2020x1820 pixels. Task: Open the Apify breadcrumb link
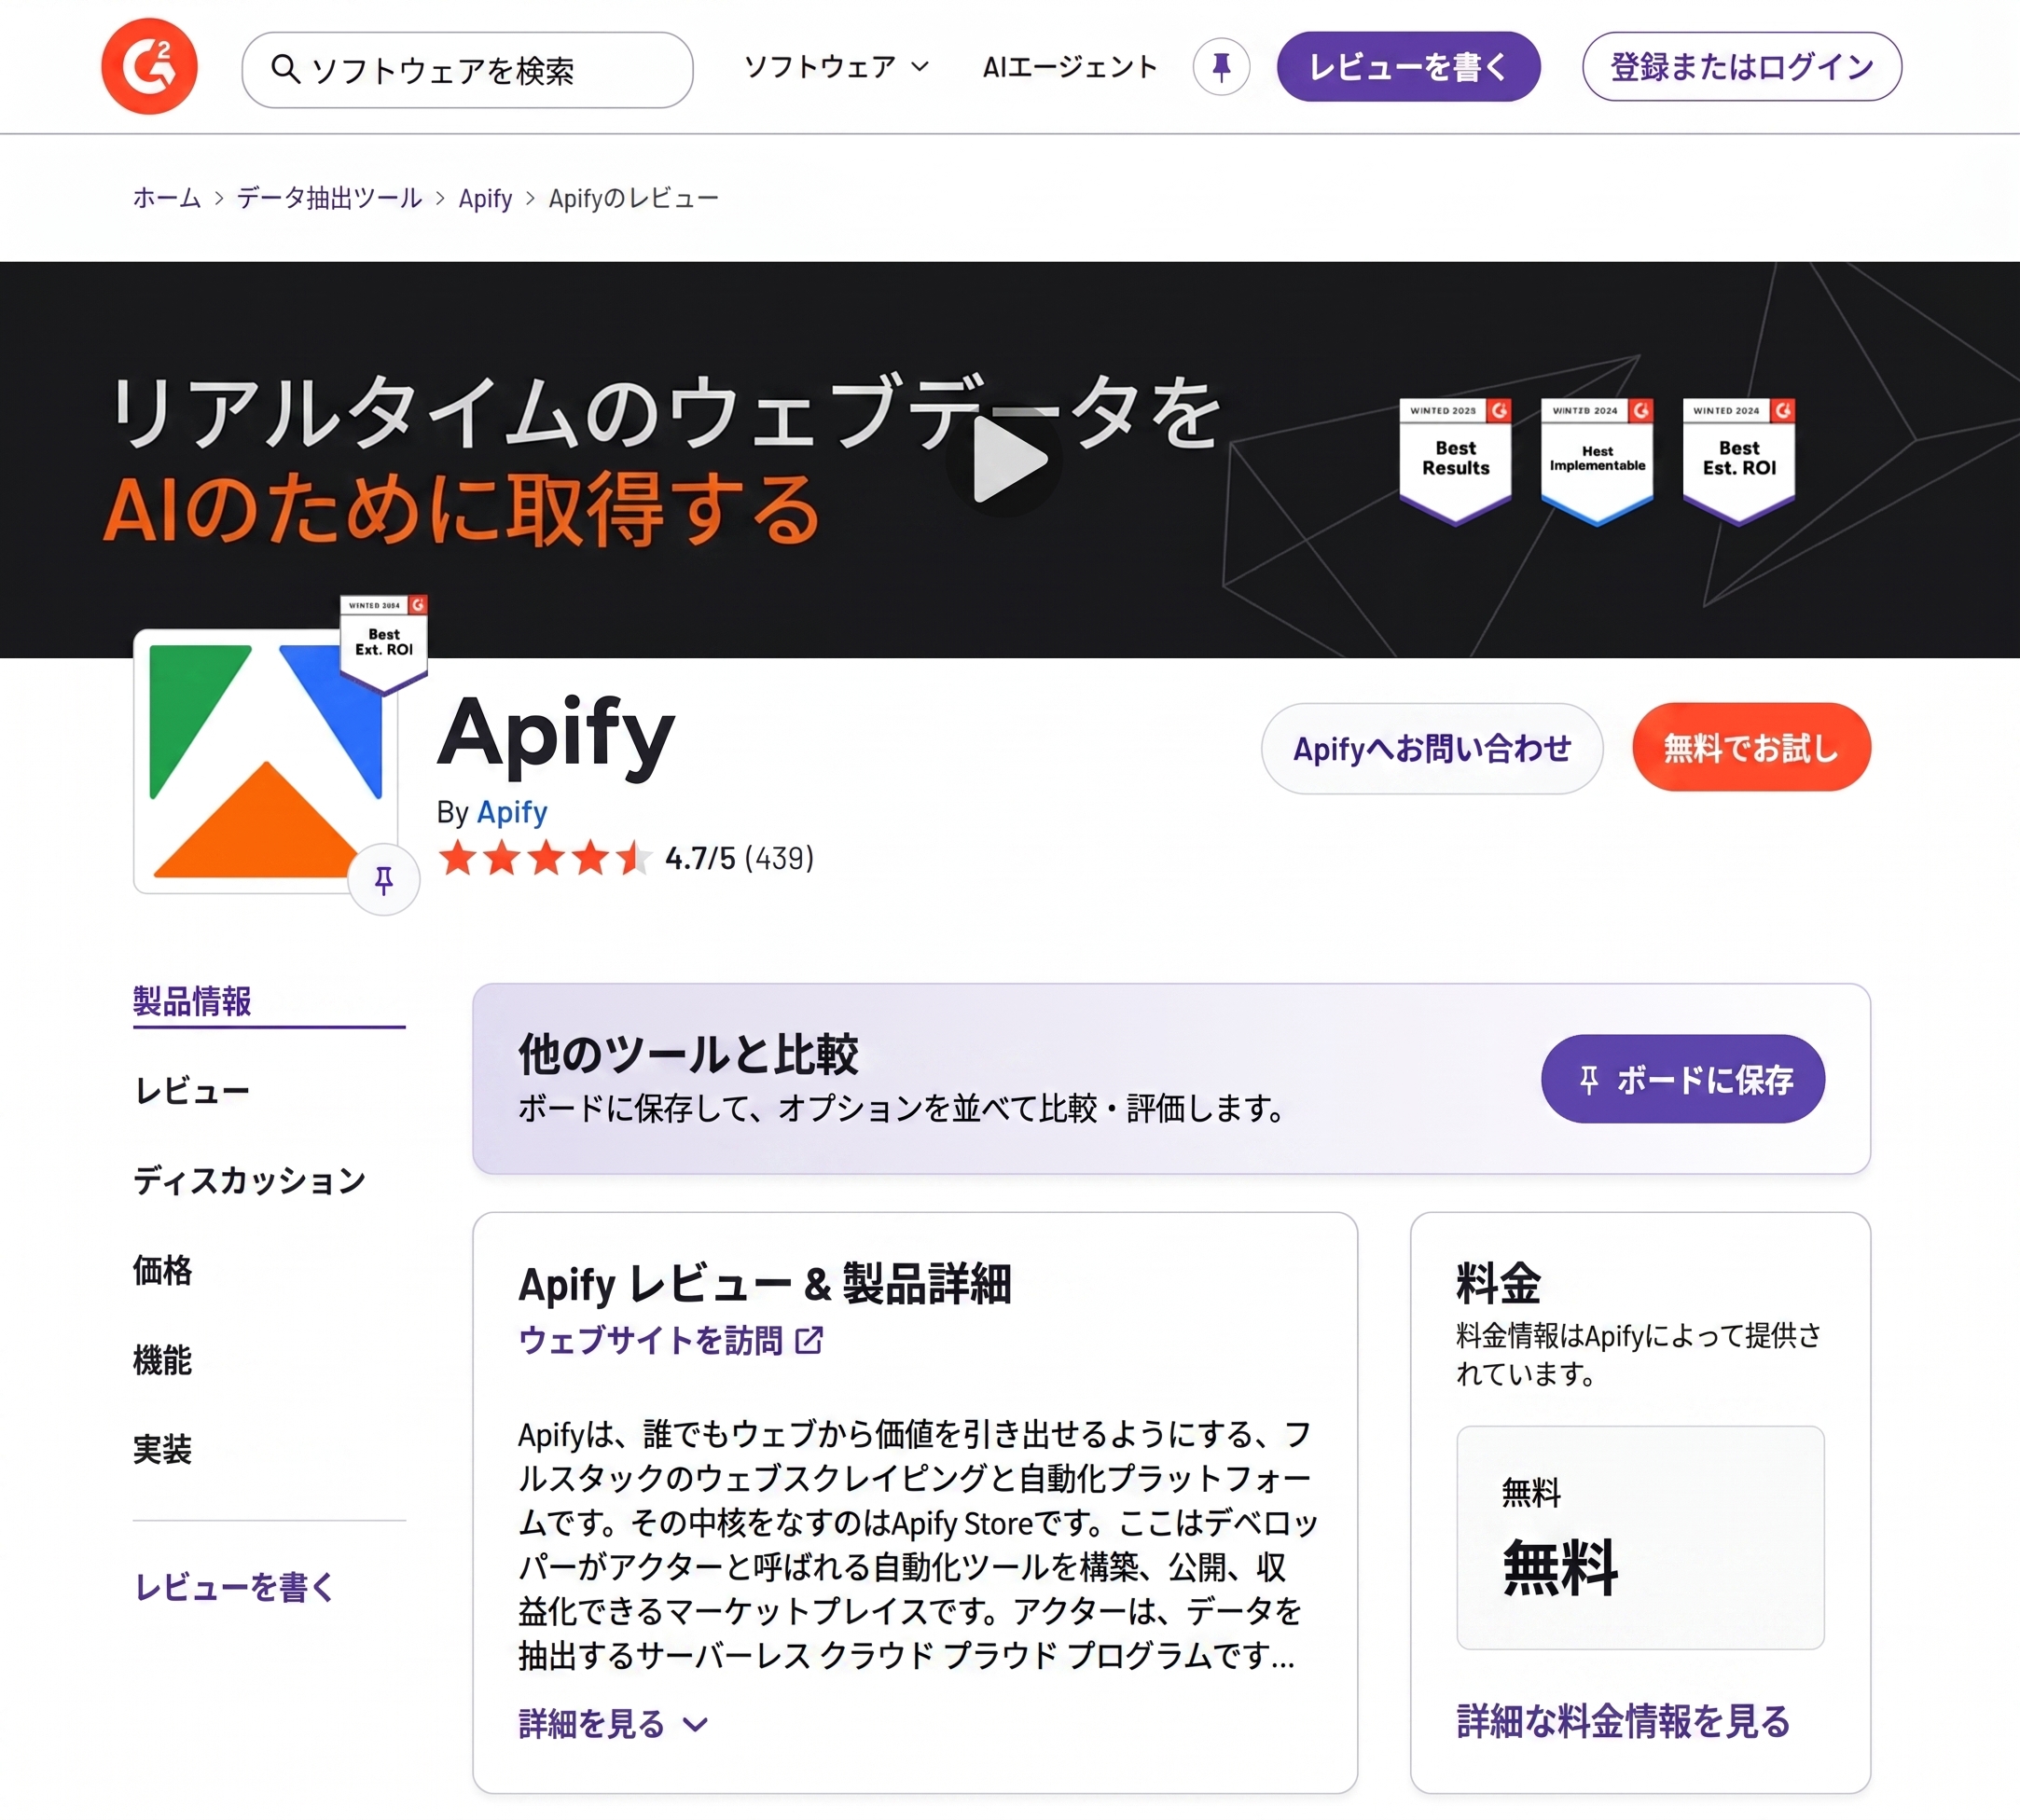tap(485, 198)
